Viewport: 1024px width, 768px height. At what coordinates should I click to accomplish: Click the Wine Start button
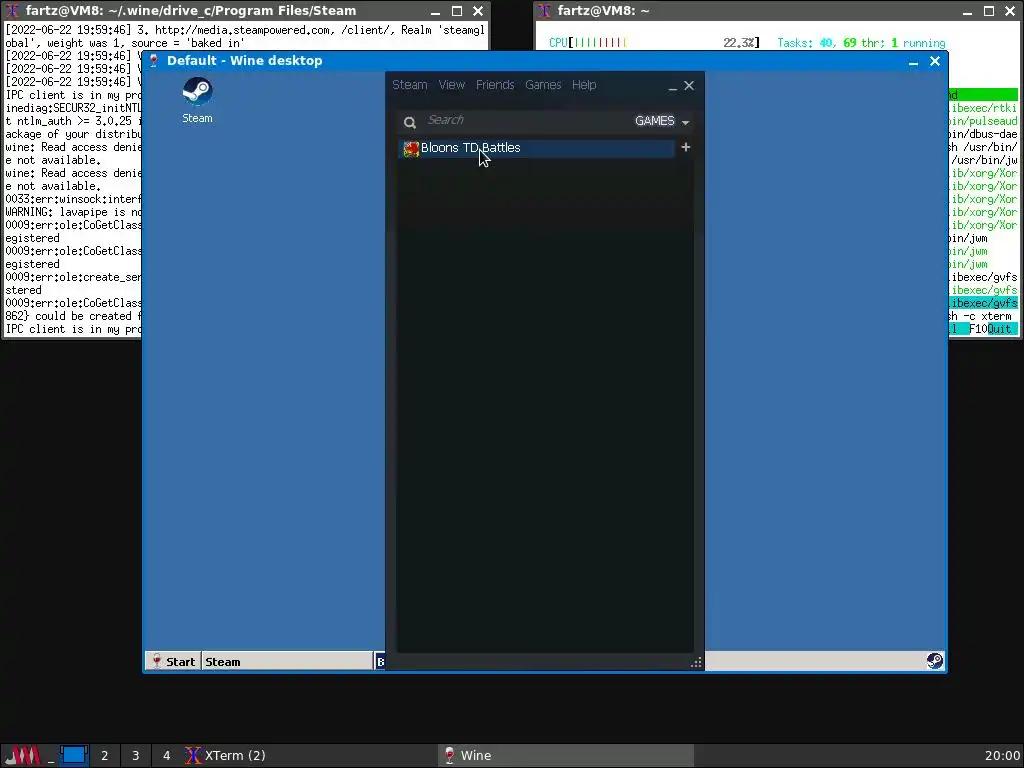coord(173,662)
